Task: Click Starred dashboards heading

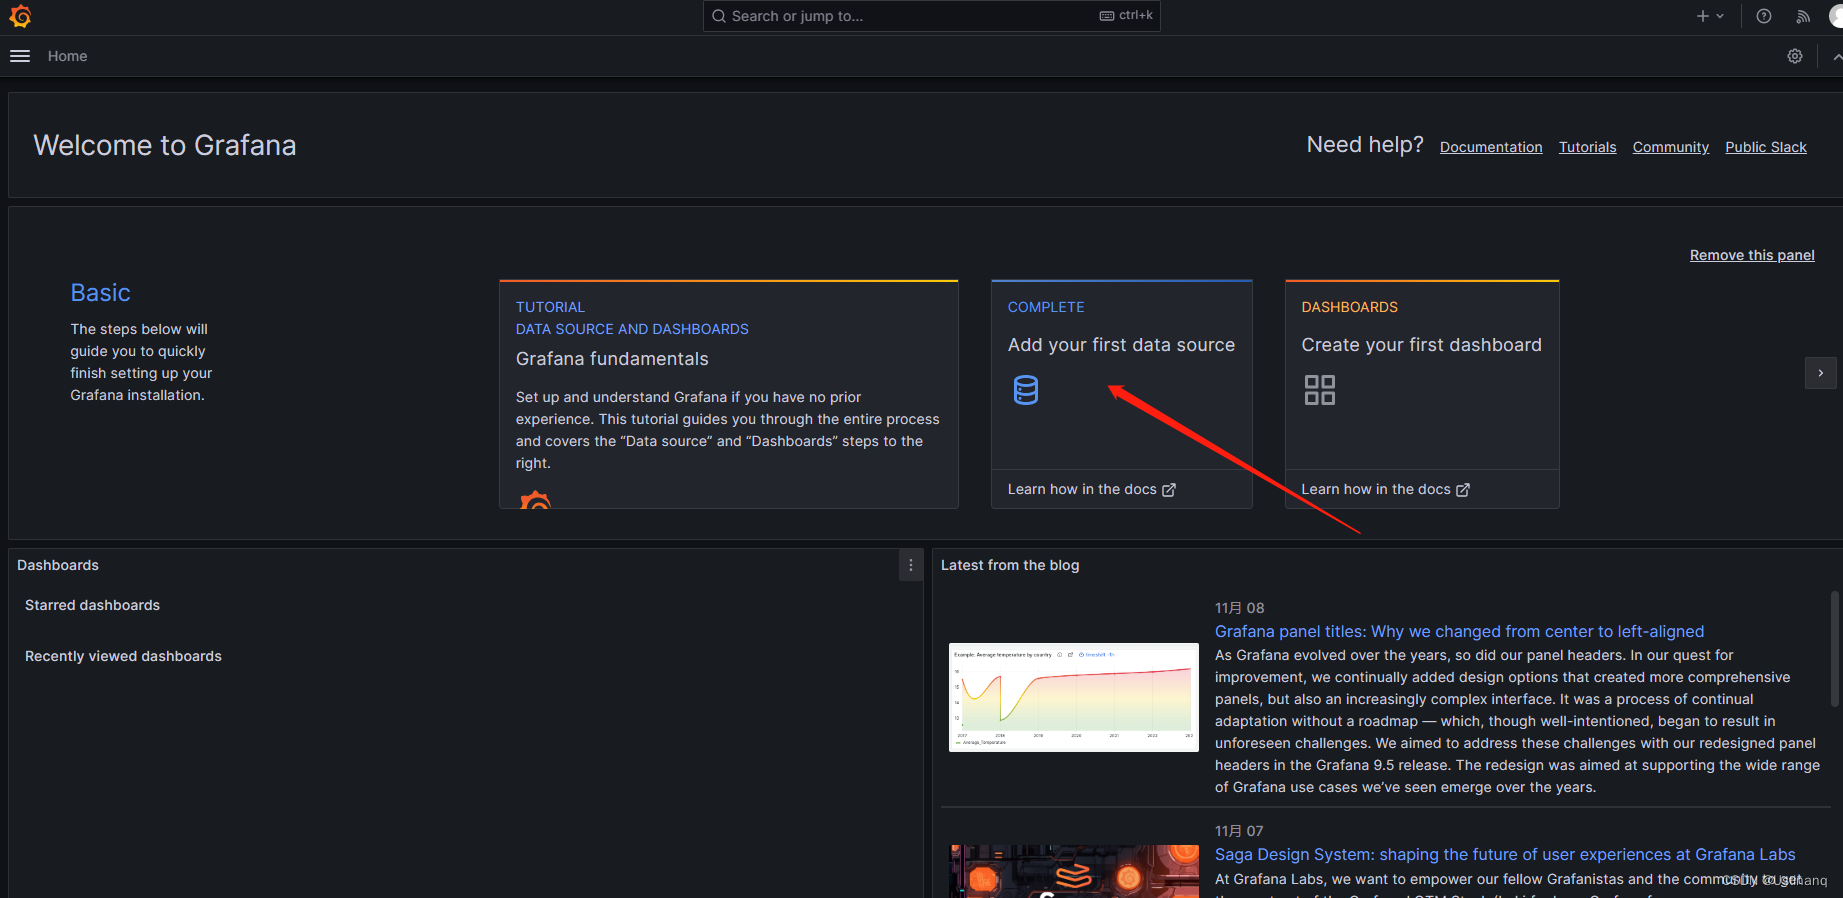Action: (92, 605)
